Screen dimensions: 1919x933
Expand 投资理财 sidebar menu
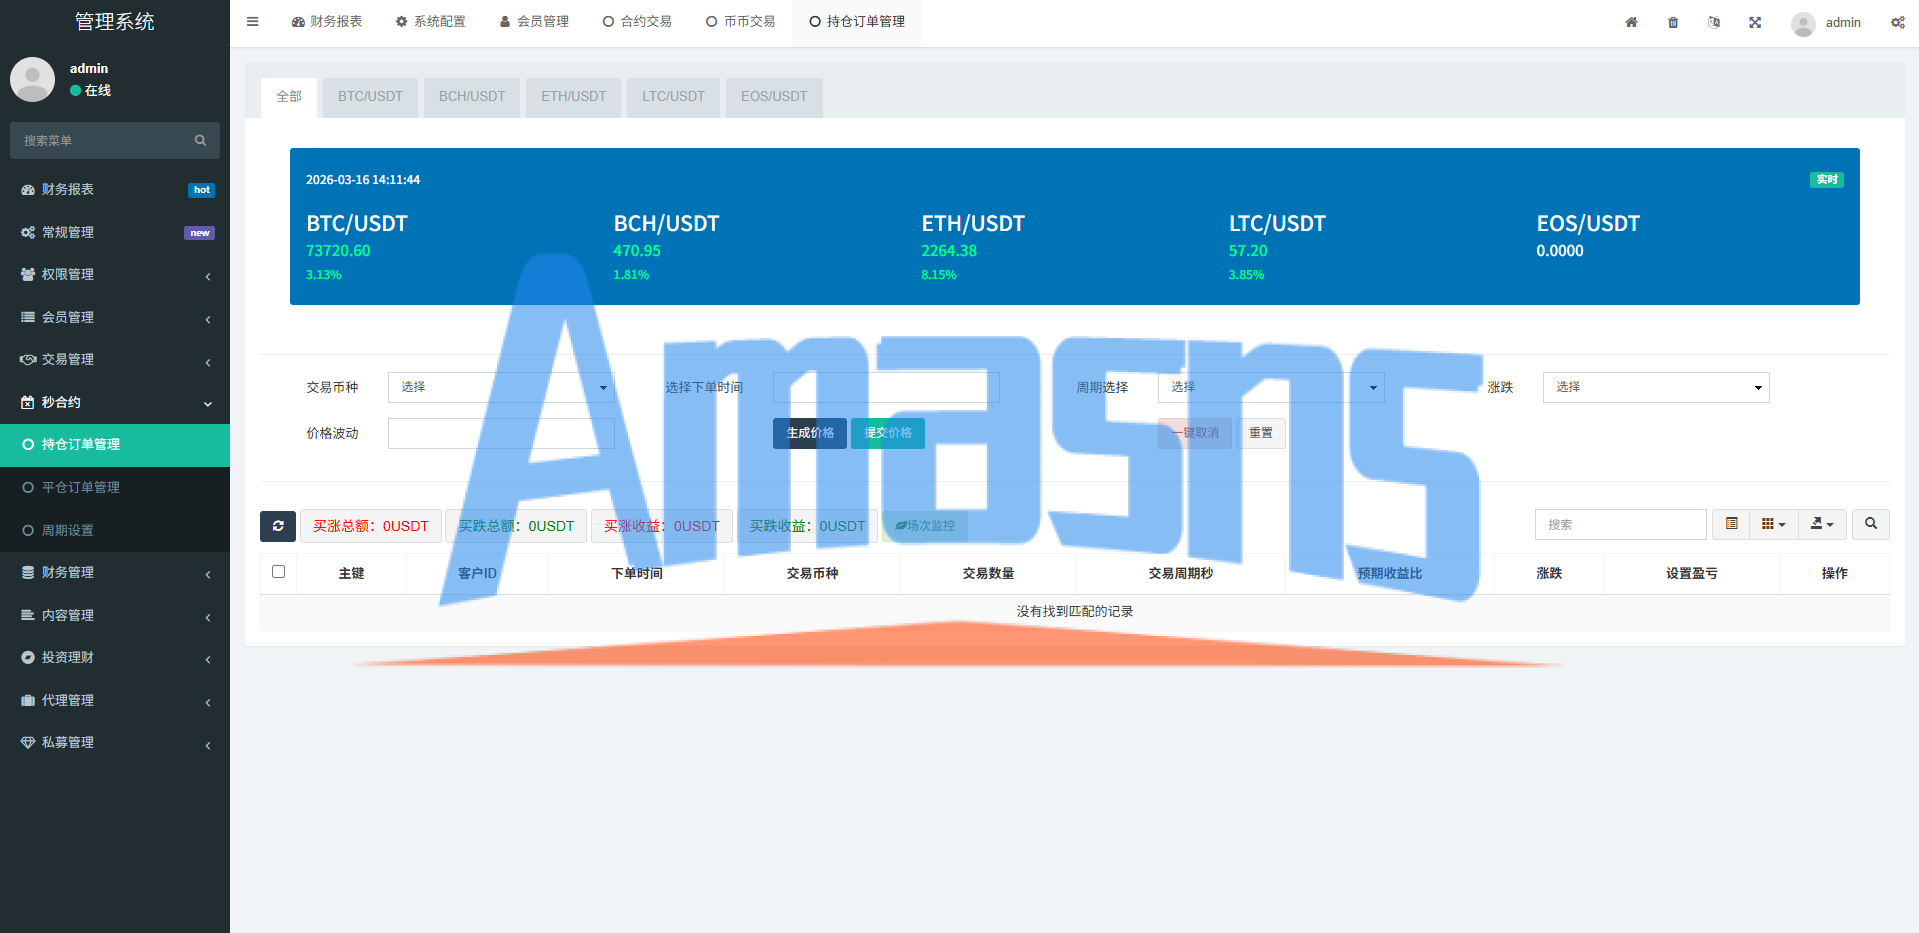click(115, 657)
